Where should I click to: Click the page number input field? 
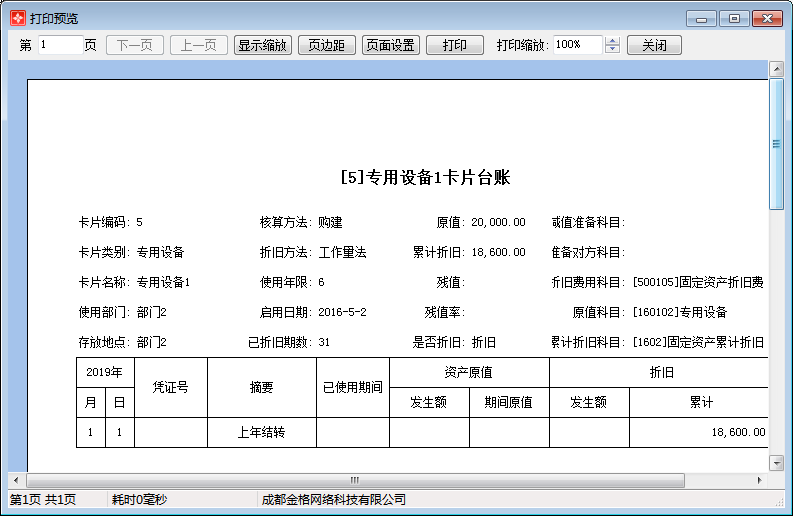point(60,45)
